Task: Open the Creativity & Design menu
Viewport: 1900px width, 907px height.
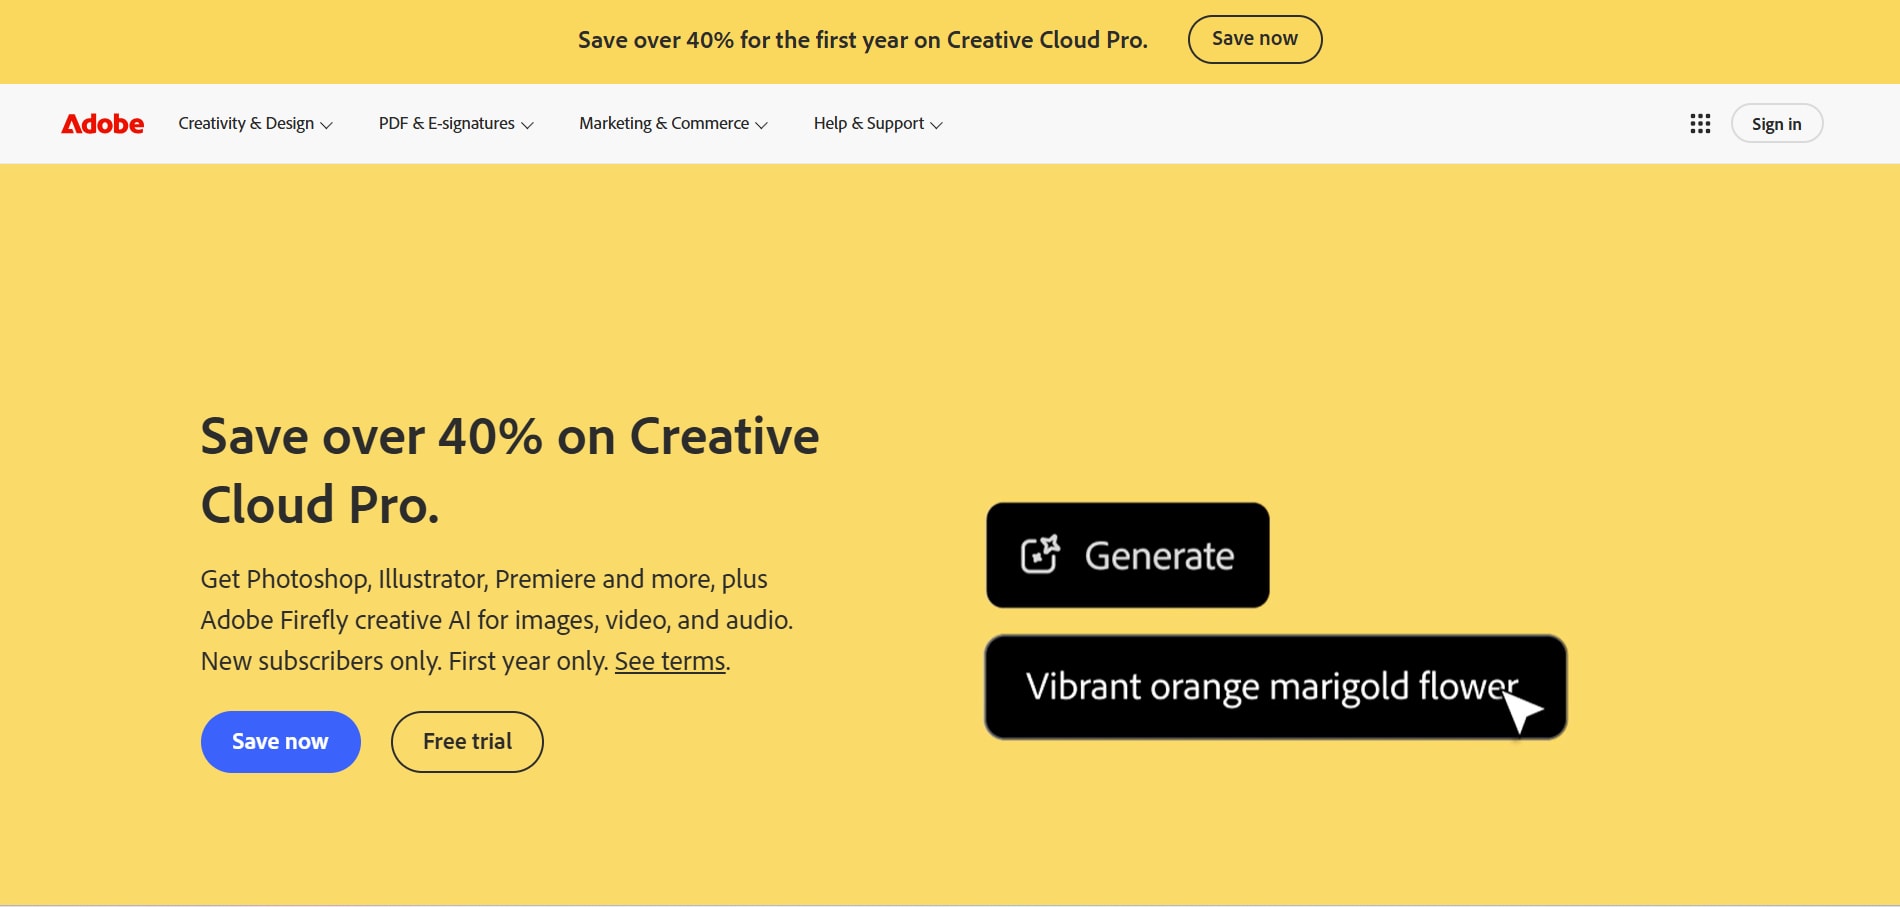Action: [246, 123]
